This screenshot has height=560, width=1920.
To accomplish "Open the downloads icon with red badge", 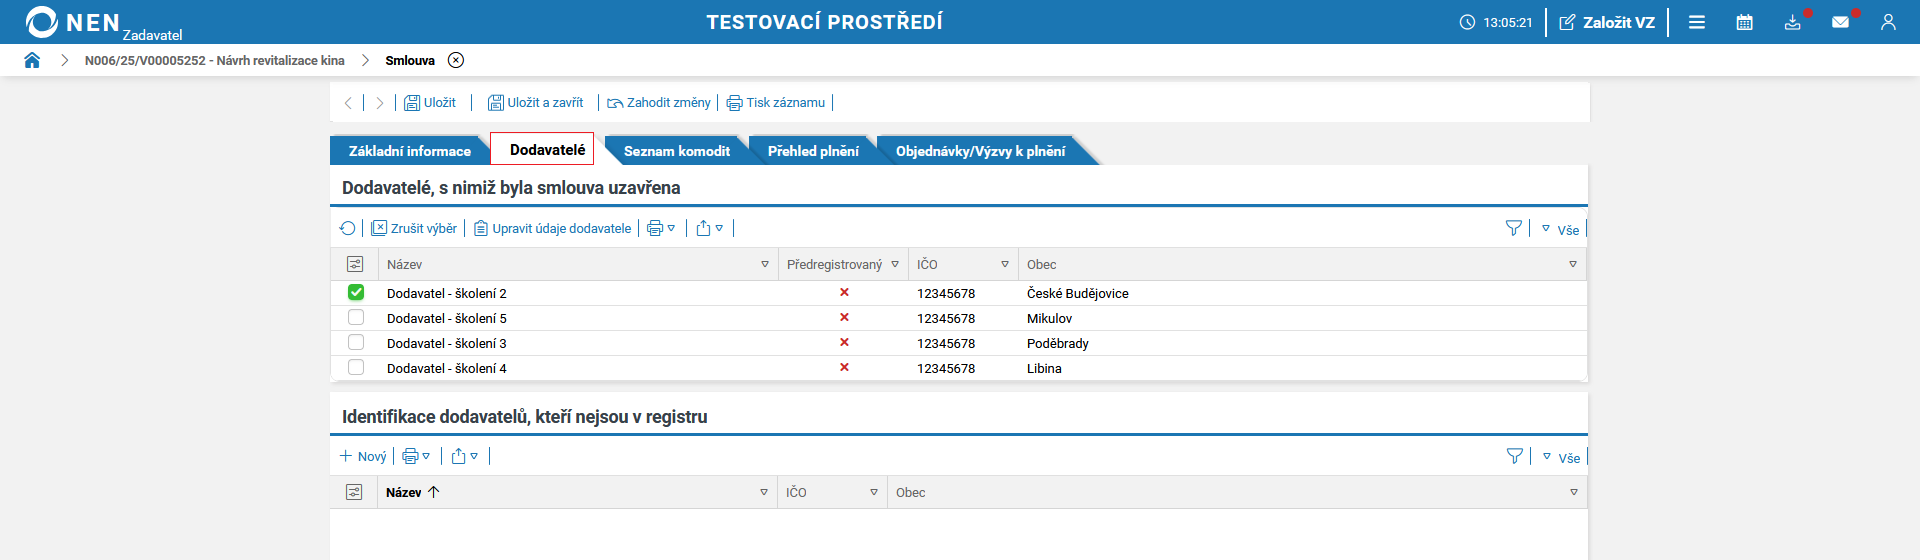I will 1793,22.
